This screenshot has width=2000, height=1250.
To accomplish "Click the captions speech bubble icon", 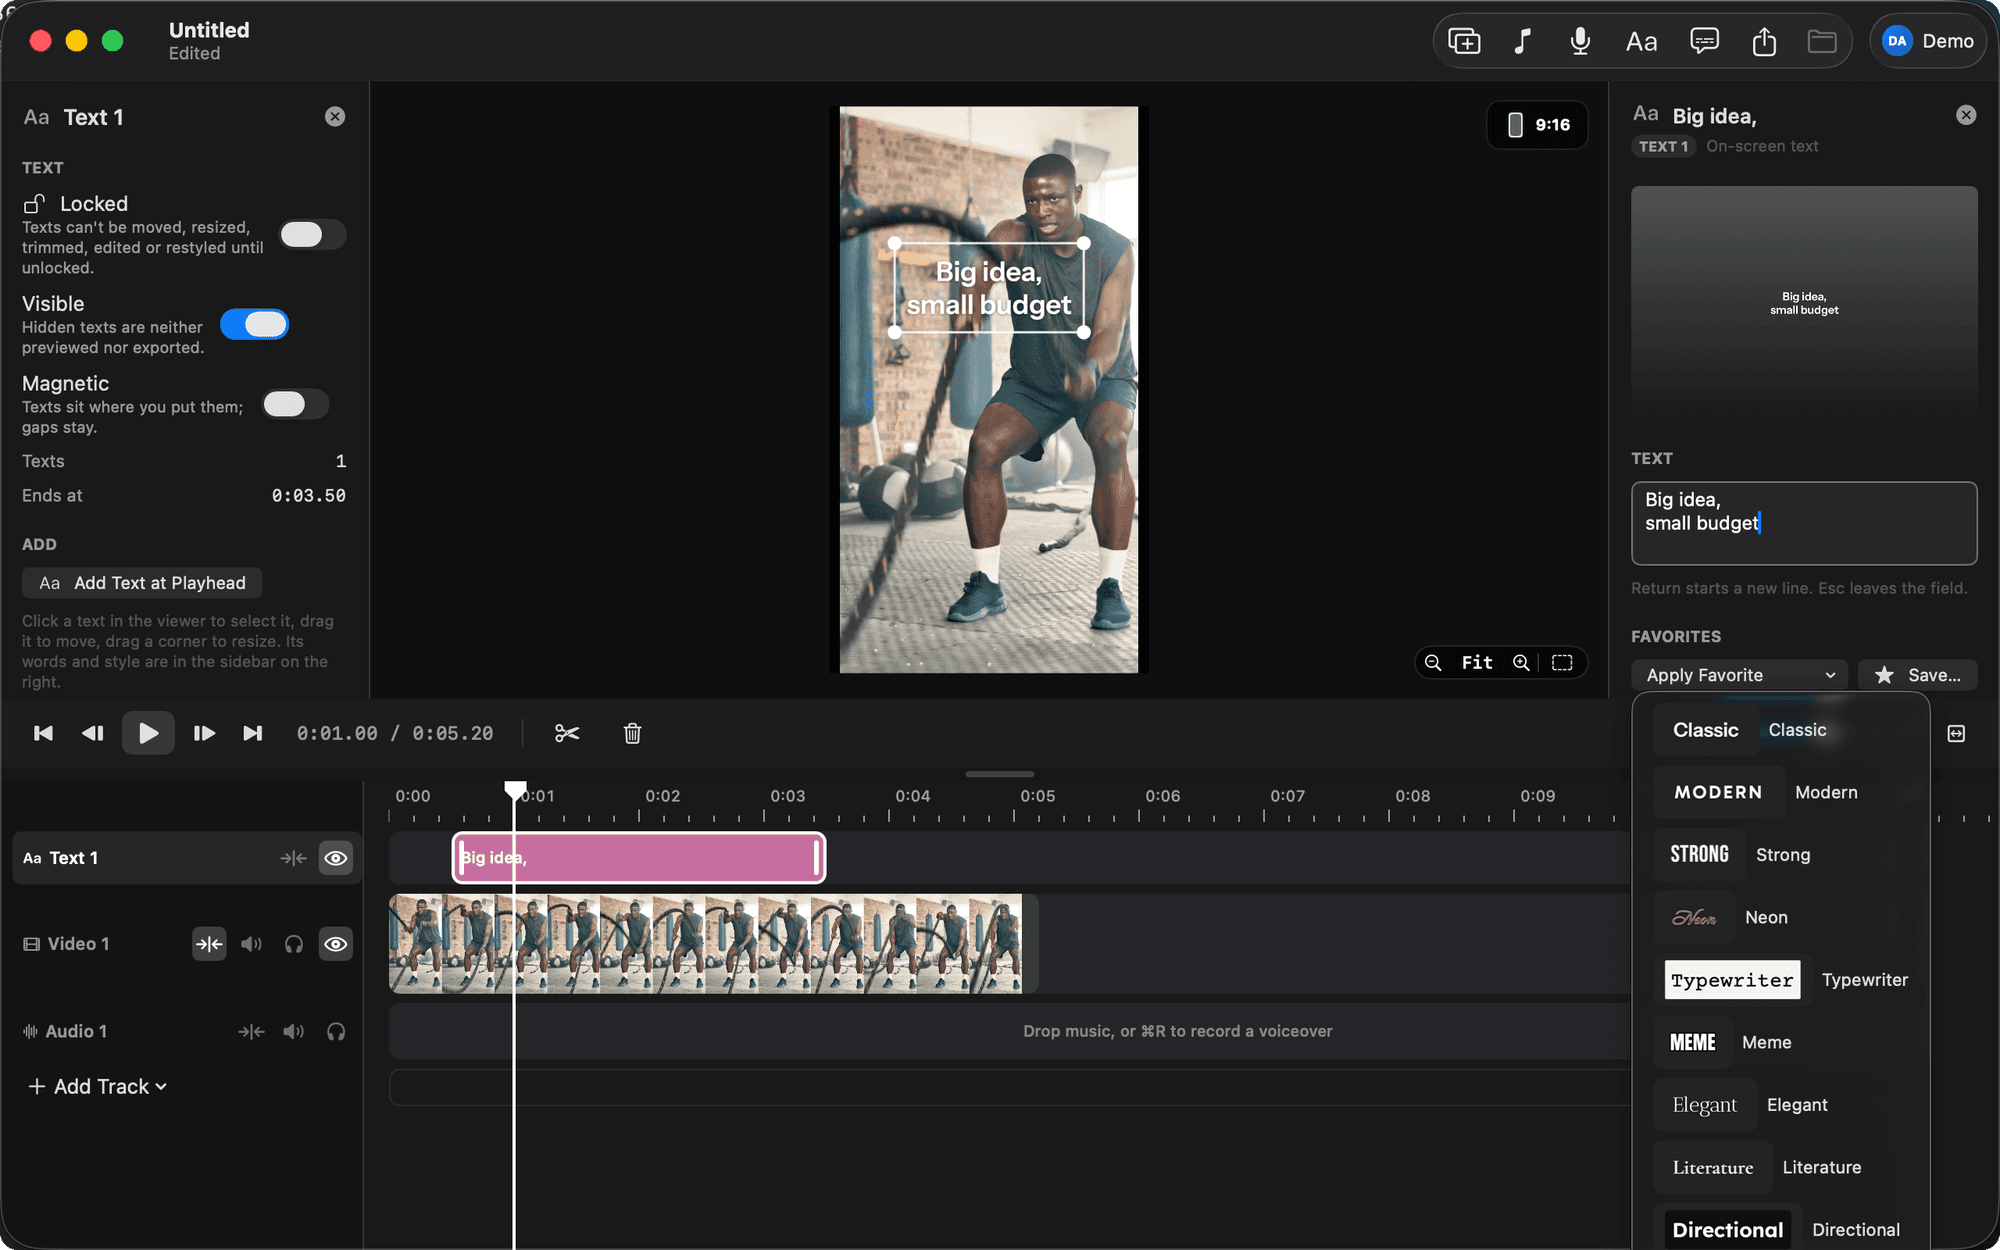I will point(1704,41).
